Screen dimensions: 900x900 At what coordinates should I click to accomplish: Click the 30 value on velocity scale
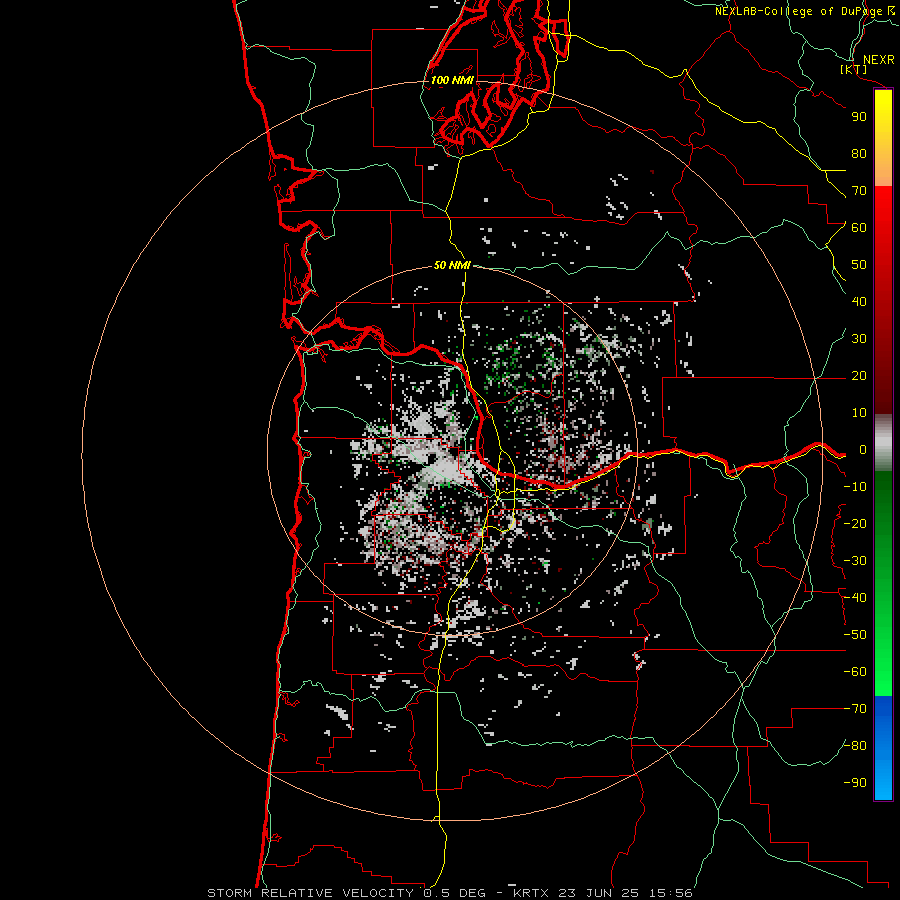point(859,339)
